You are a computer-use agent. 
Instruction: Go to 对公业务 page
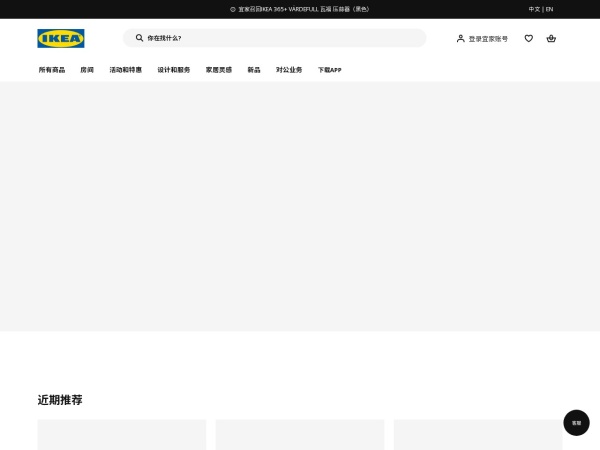(x=289, y=70)
